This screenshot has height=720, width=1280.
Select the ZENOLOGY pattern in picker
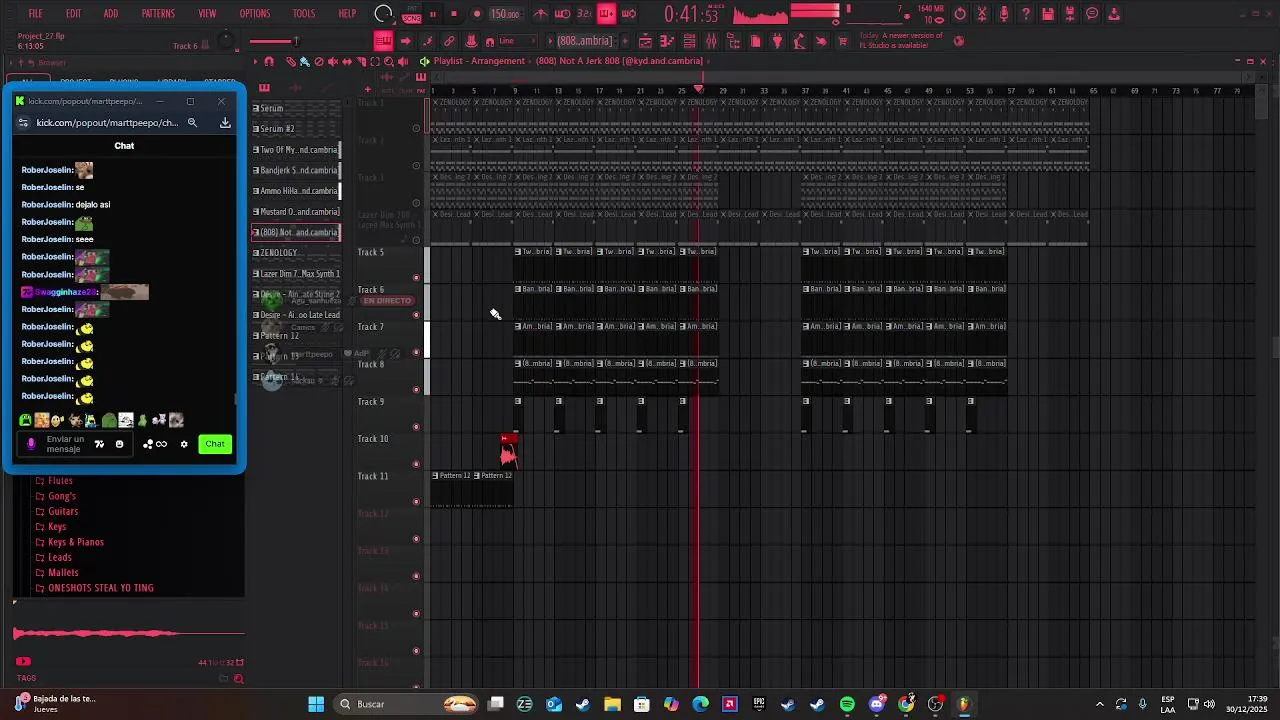pyautogui.click(x=296, y=253)
